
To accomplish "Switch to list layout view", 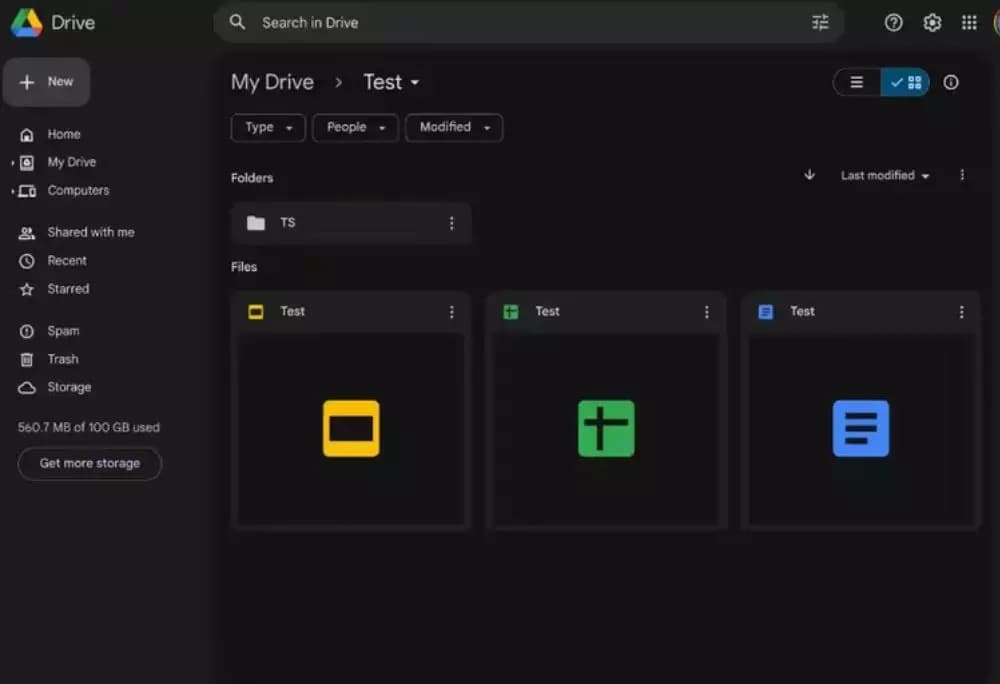I will click(857, 82).
